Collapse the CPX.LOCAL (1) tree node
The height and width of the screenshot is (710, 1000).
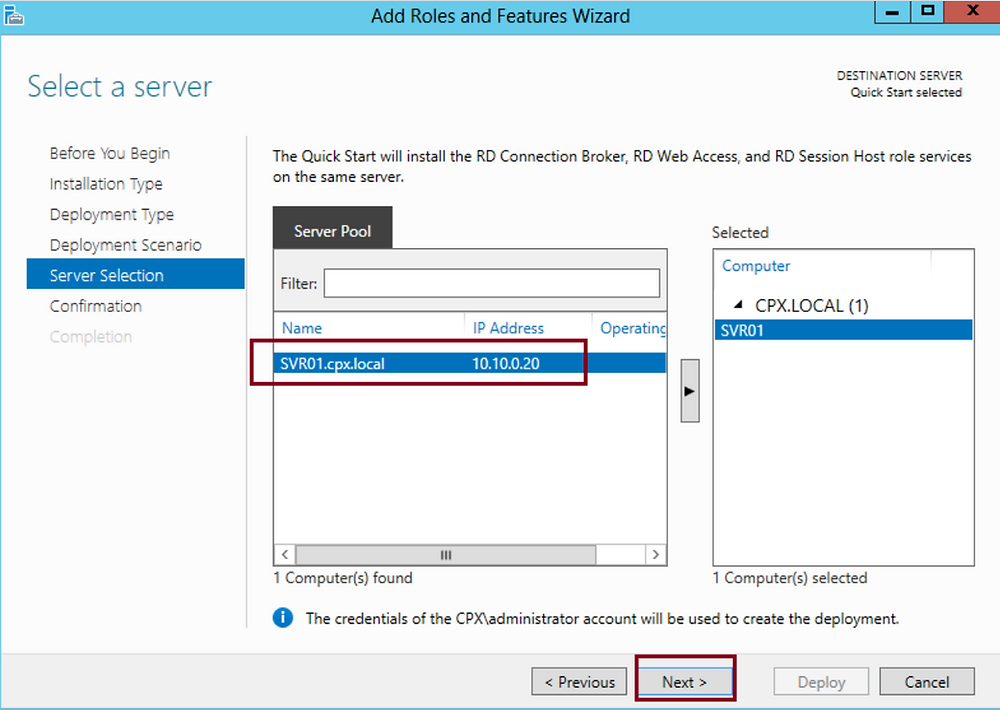coord(738,305)
